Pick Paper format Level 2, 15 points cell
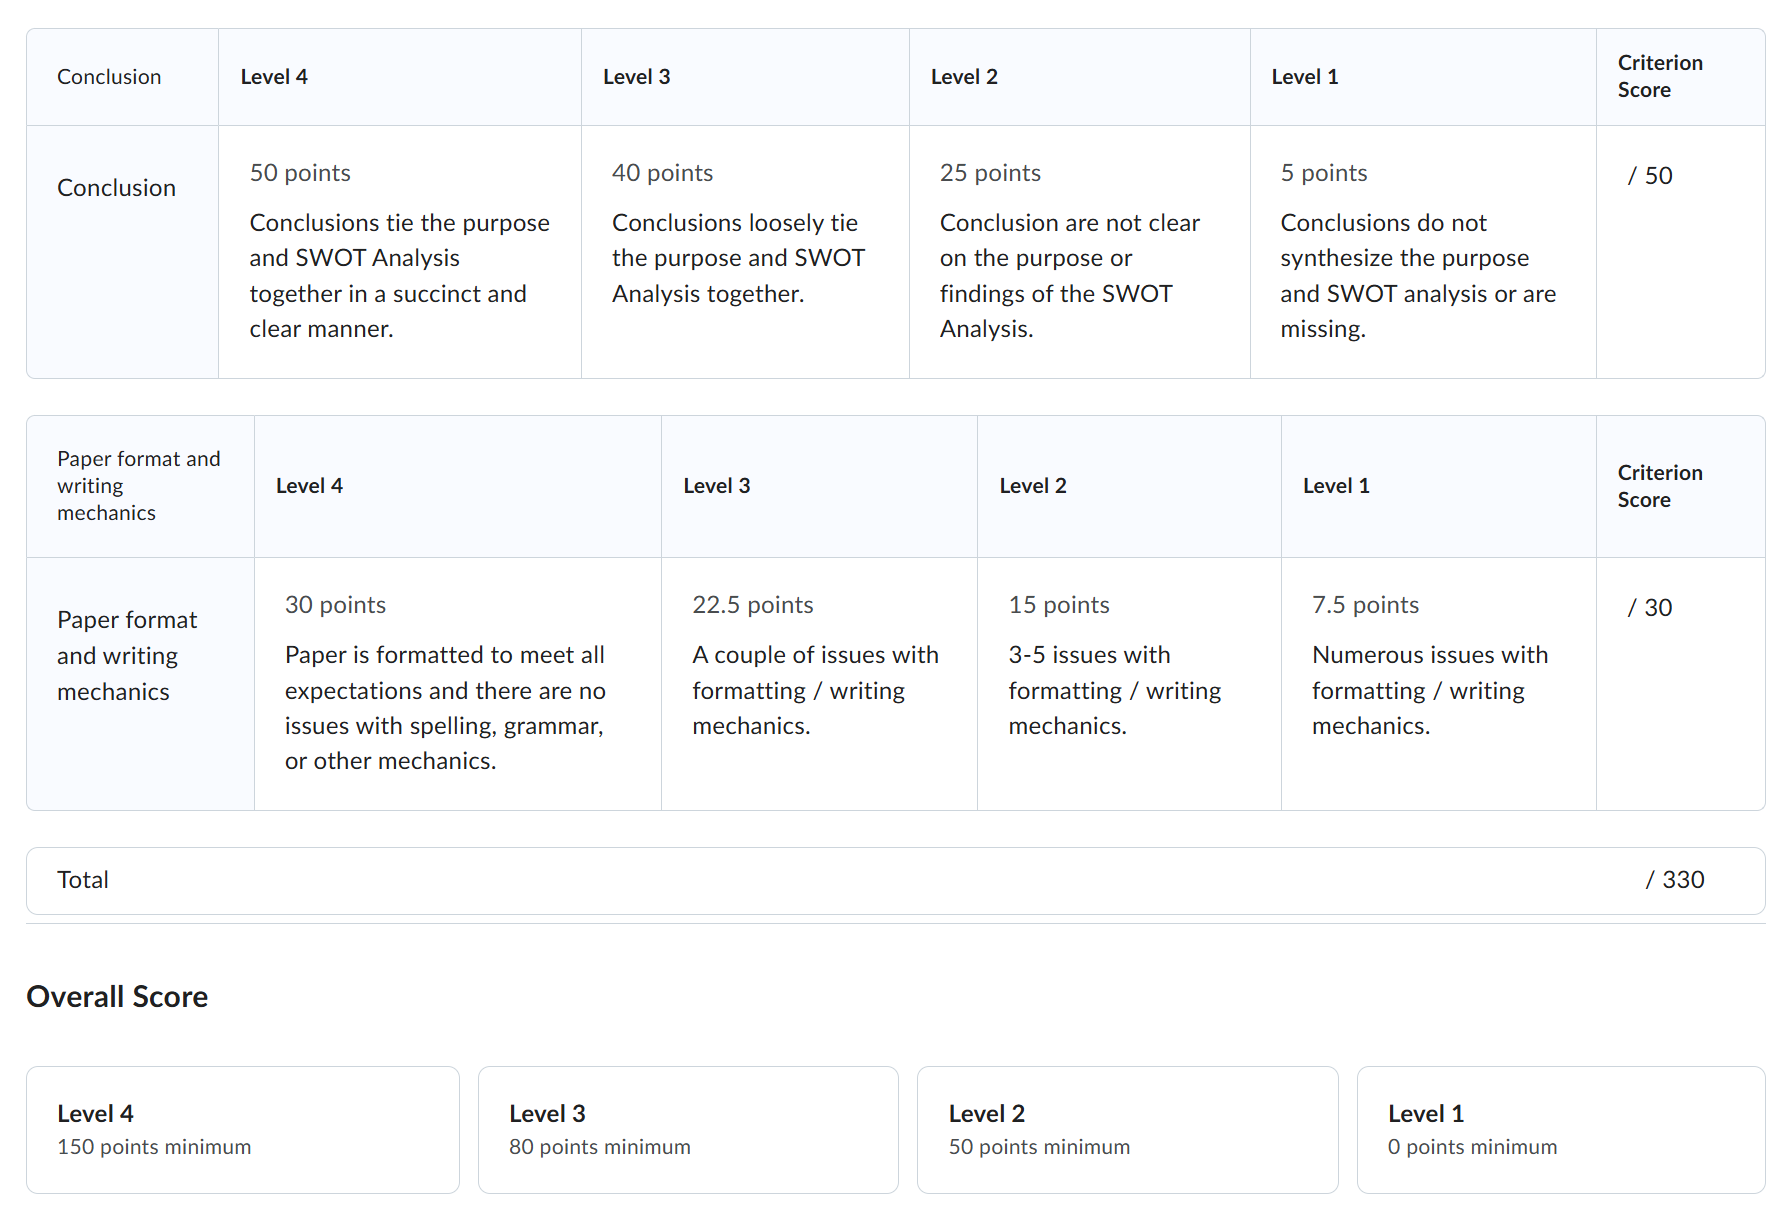 pyautogui.click(x=1129, y=683)
